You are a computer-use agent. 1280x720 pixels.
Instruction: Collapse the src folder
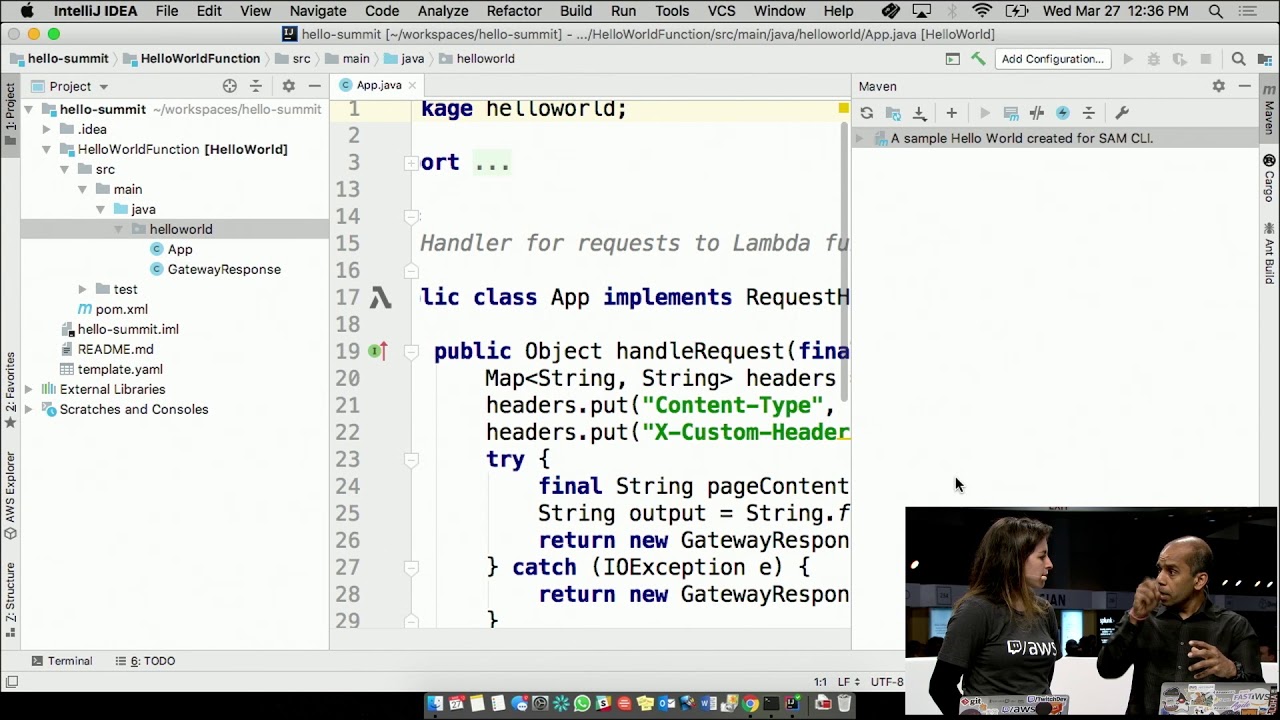click(x=64, y=169)
